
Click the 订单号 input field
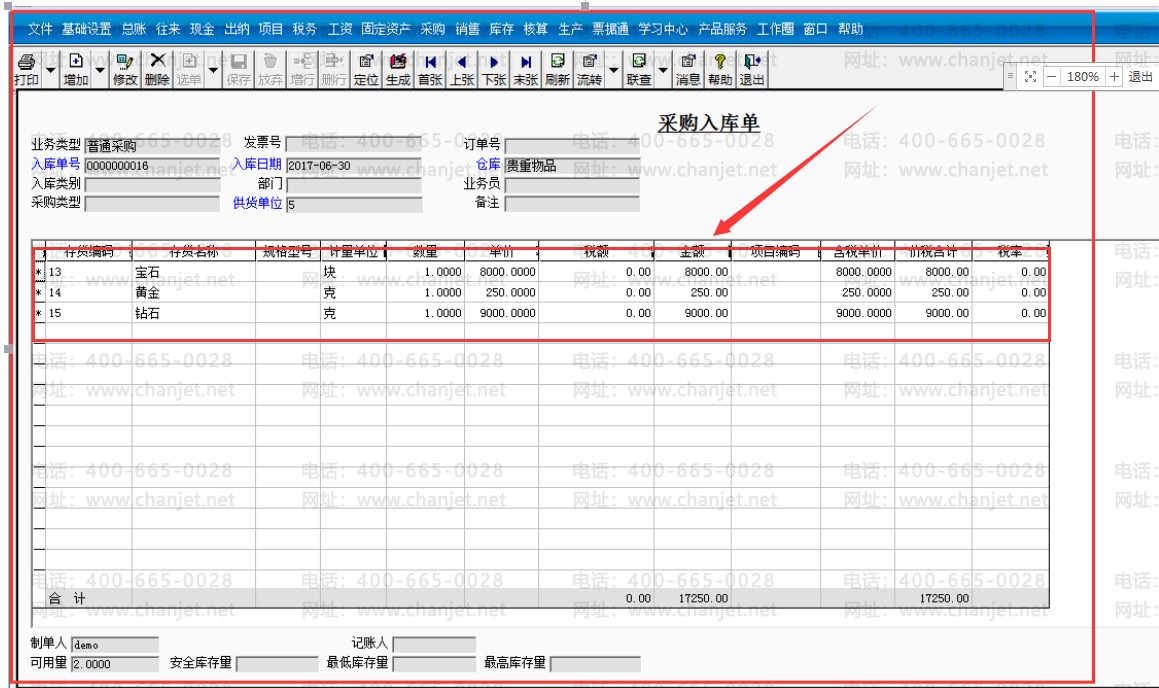tap(572, 145)
